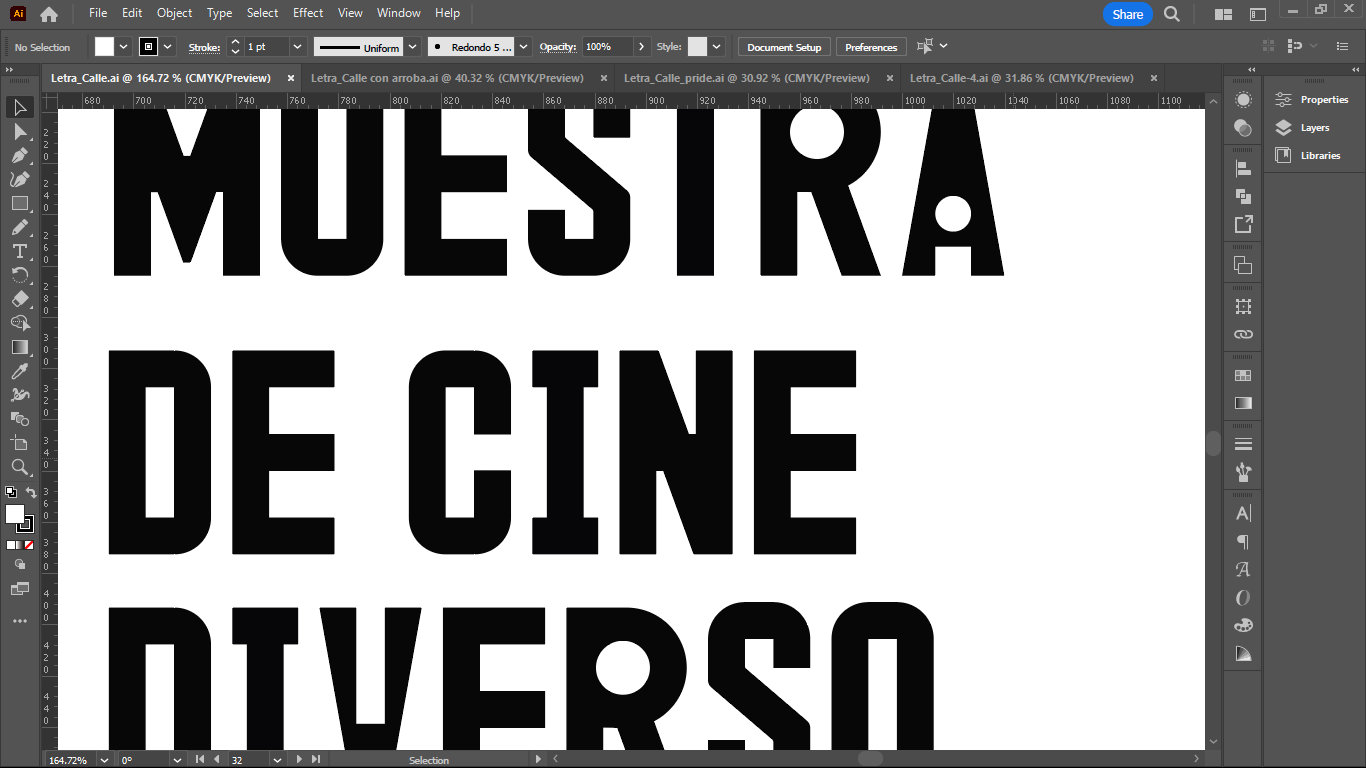This screenshot has width=1366, height=768.
Task: Swap fill and stroke colors
Action: 31,493
